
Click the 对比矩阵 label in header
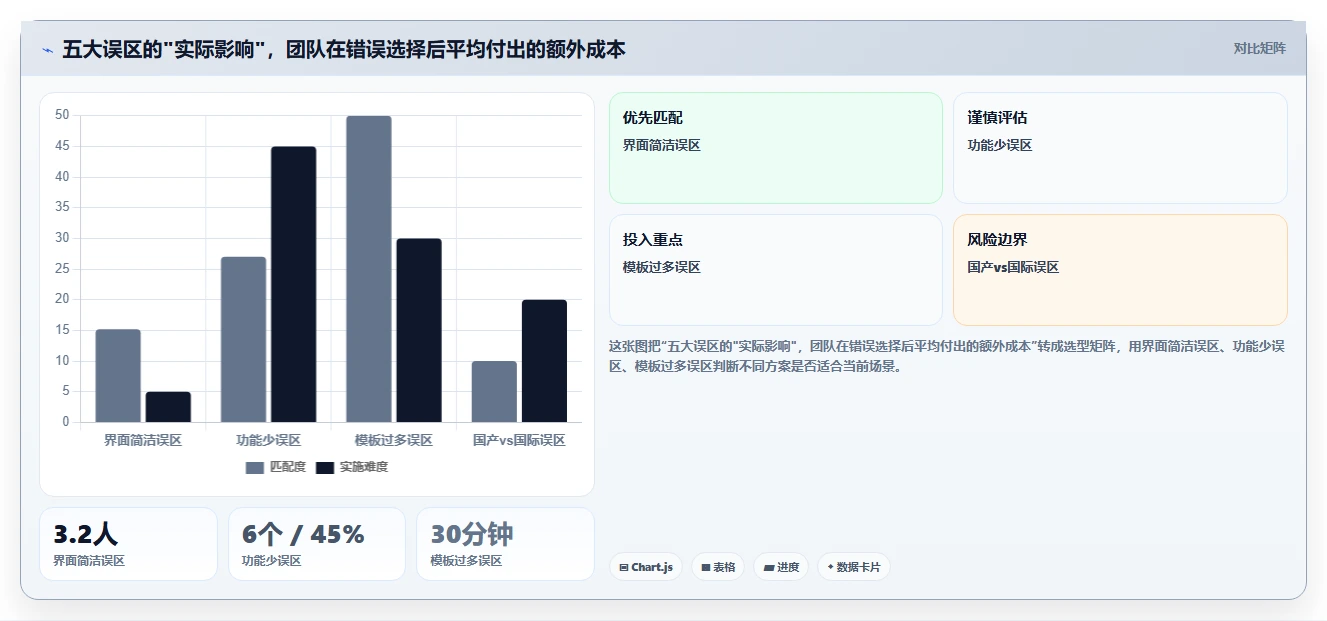point(1259,48)
